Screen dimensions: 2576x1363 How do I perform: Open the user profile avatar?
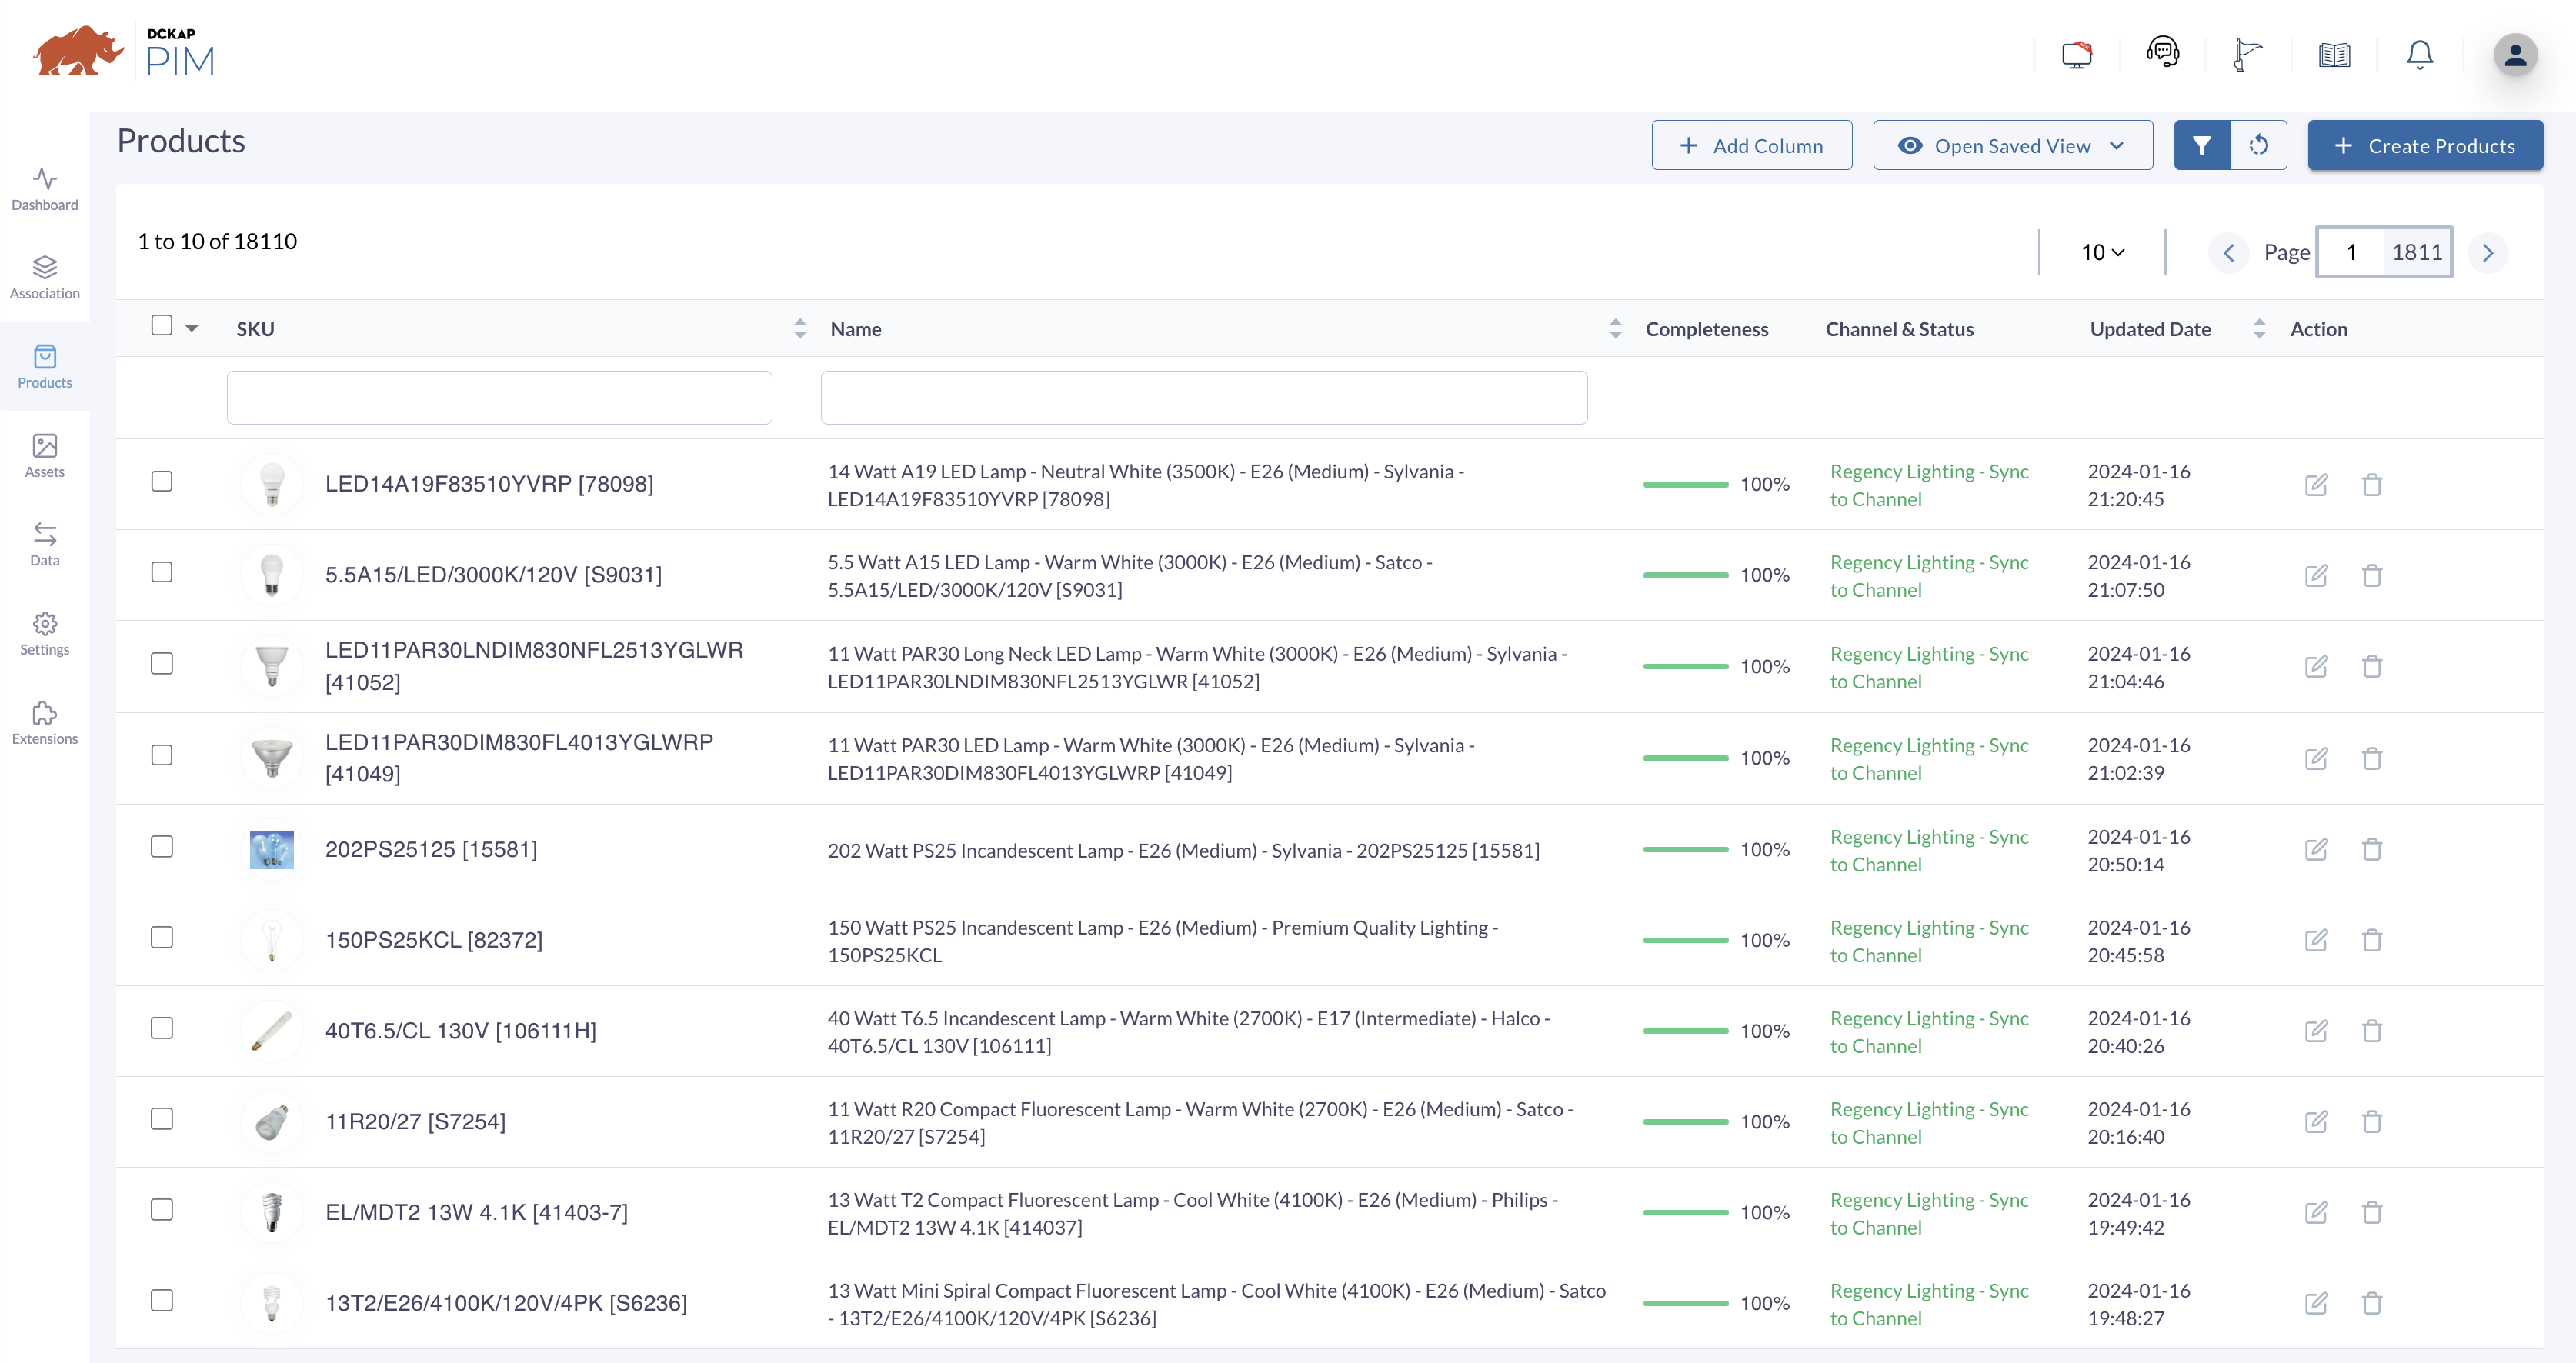click(x=2515, y=55)
